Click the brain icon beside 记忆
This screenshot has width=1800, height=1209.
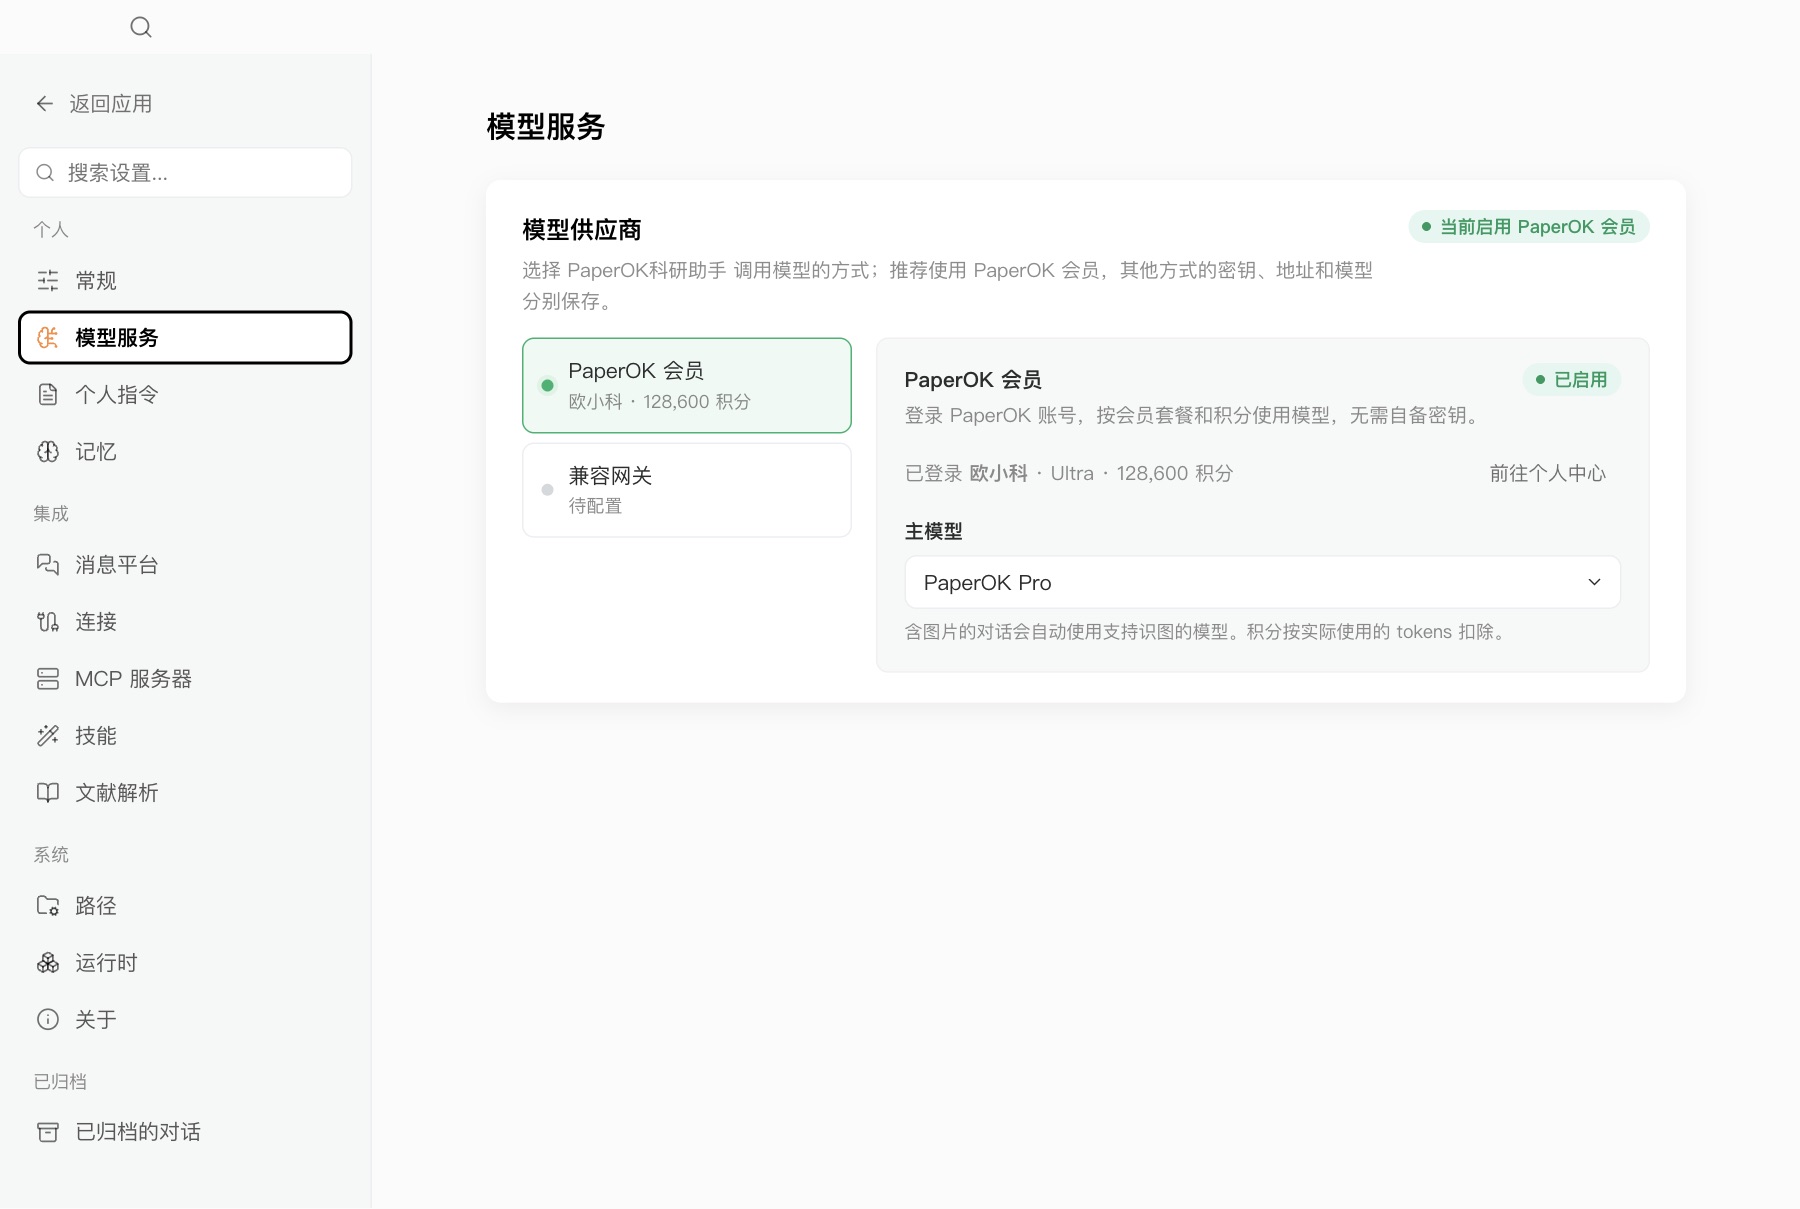[48, 452]
